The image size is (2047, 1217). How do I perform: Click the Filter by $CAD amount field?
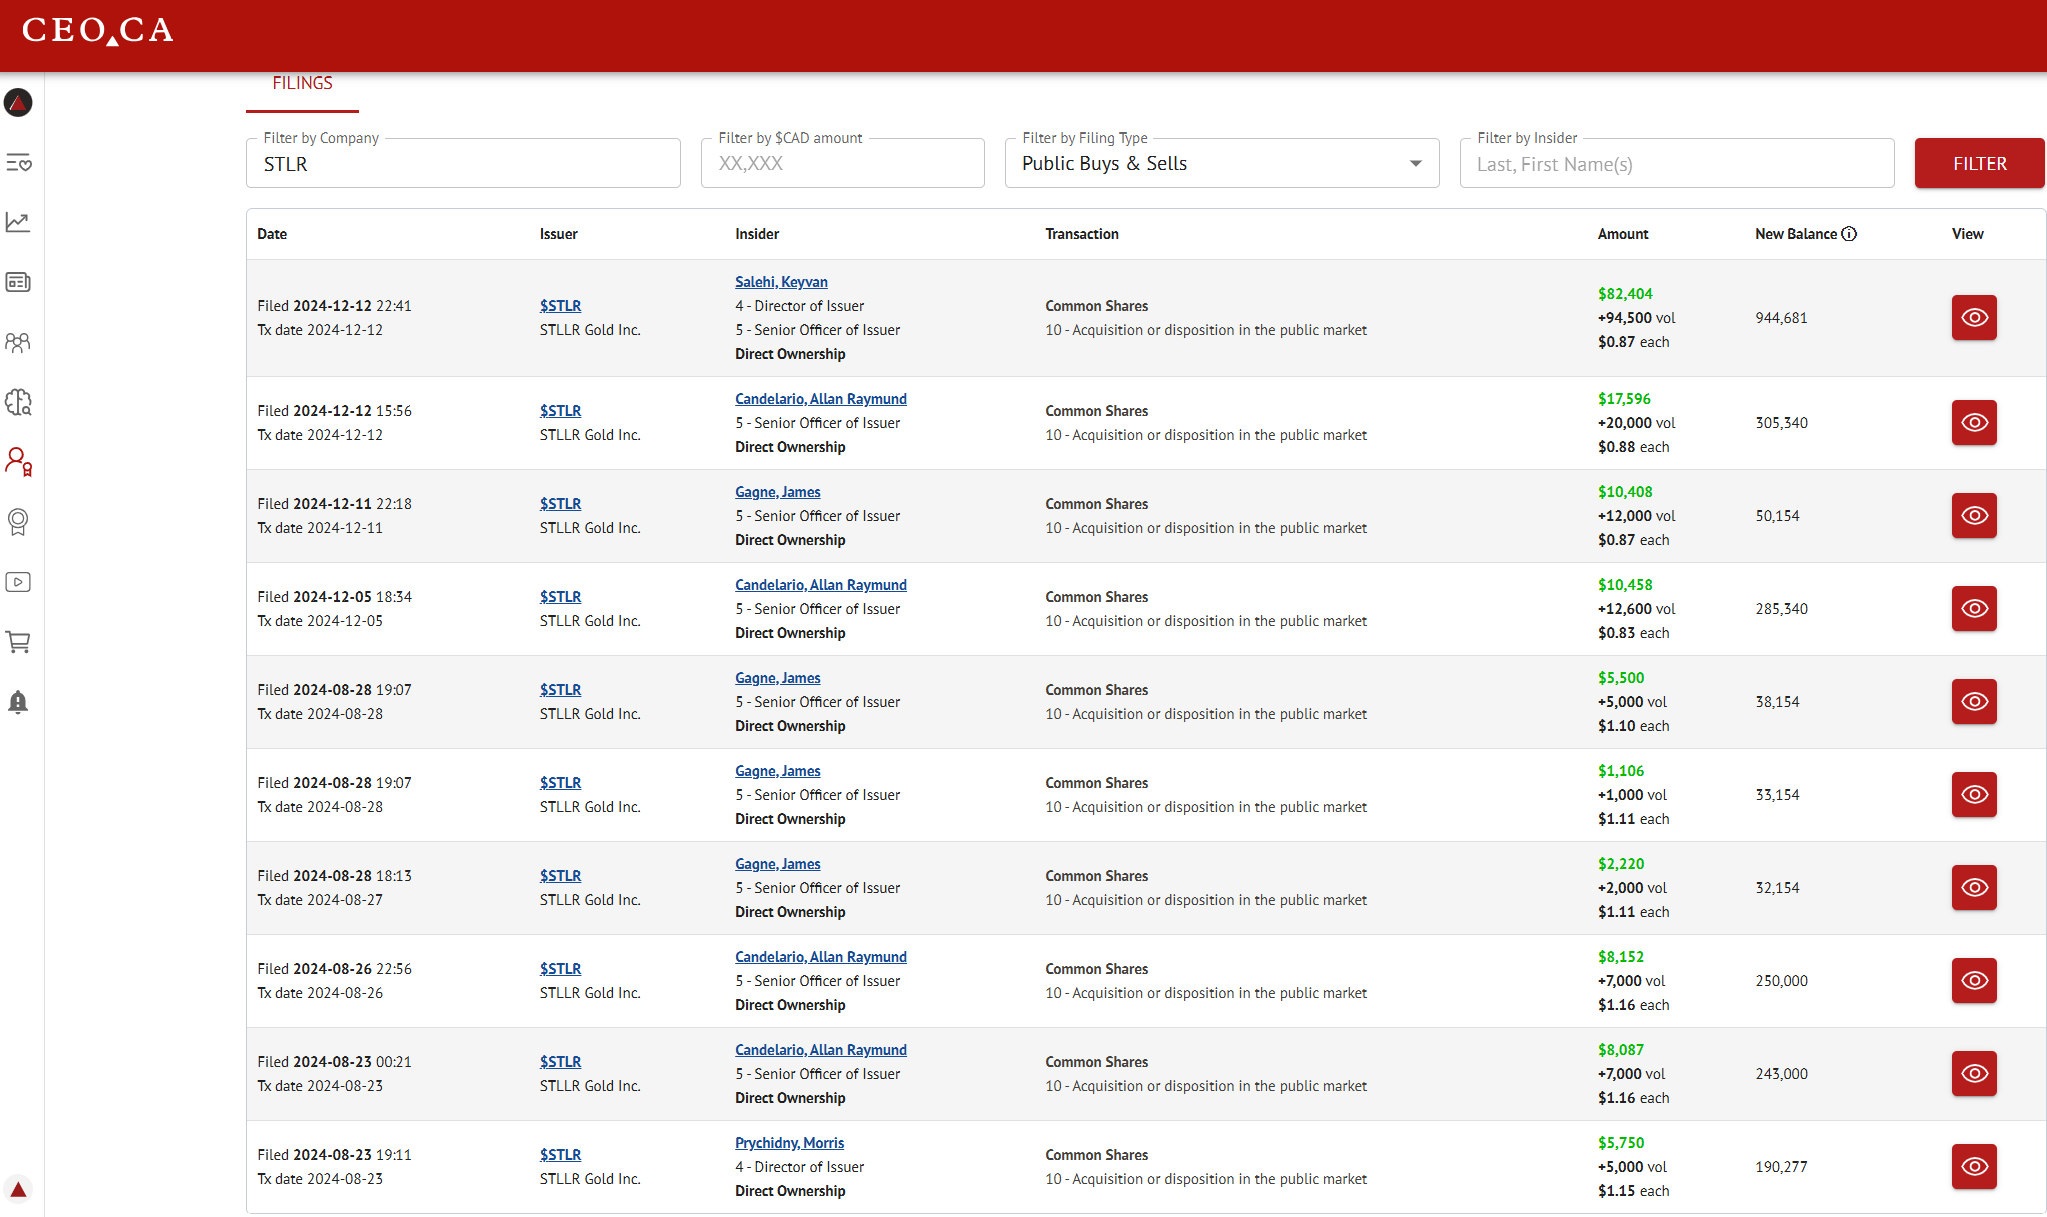(x=842, y=164)
